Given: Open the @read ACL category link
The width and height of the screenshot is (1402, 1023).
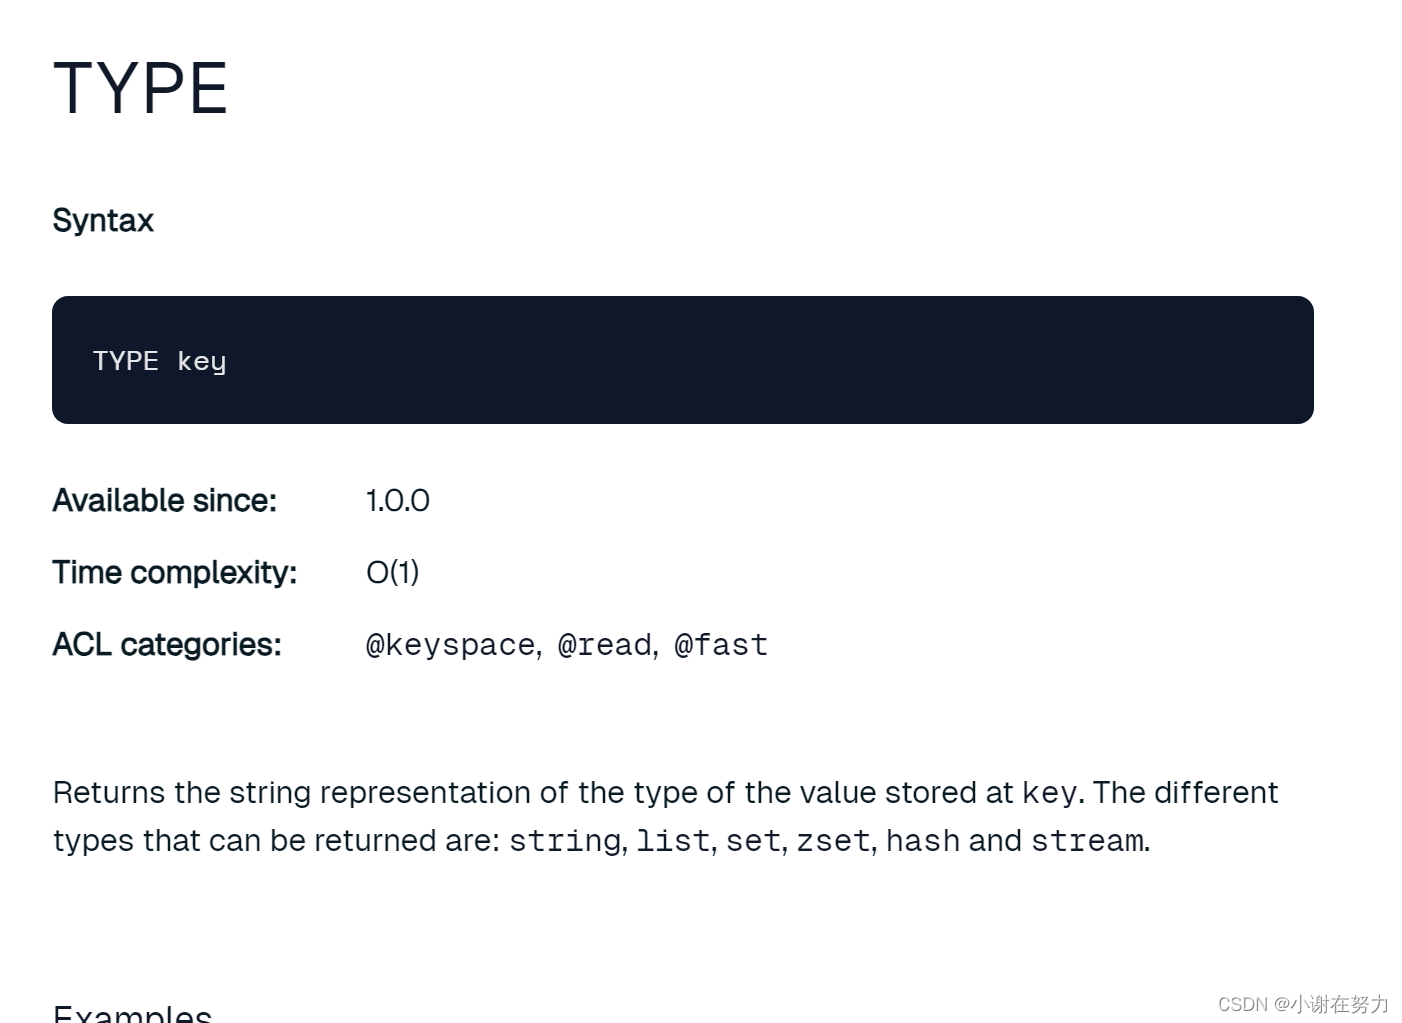Looking at the screenshot, I should 605,645.
